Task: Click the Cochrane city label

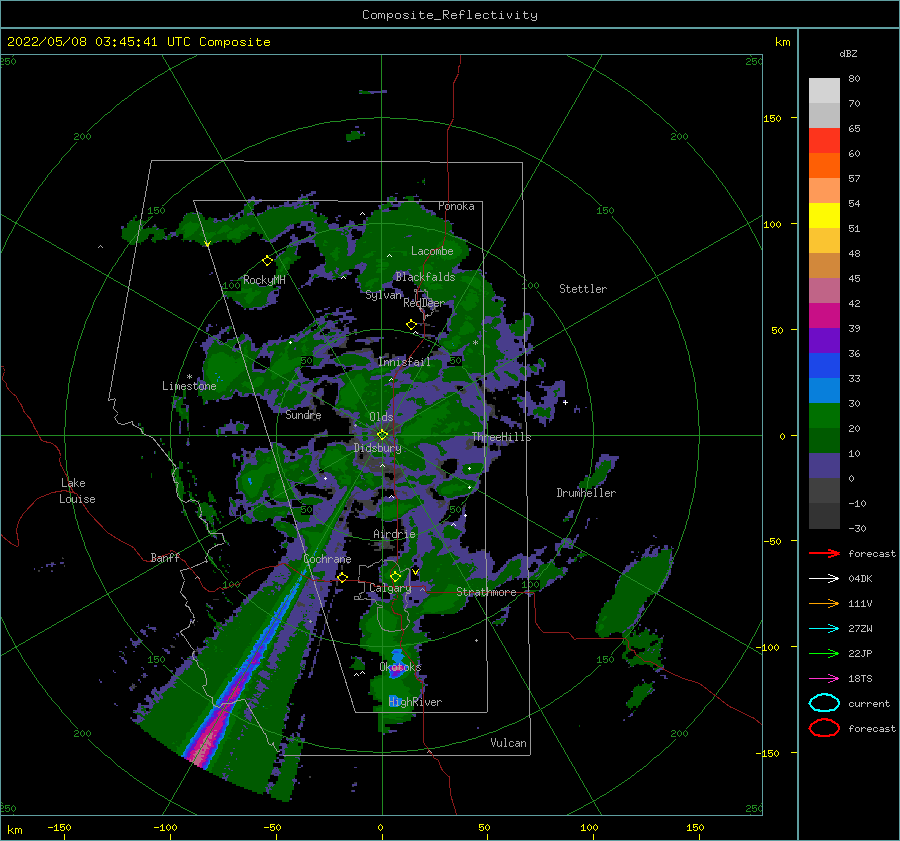Action: pos(327,559)
